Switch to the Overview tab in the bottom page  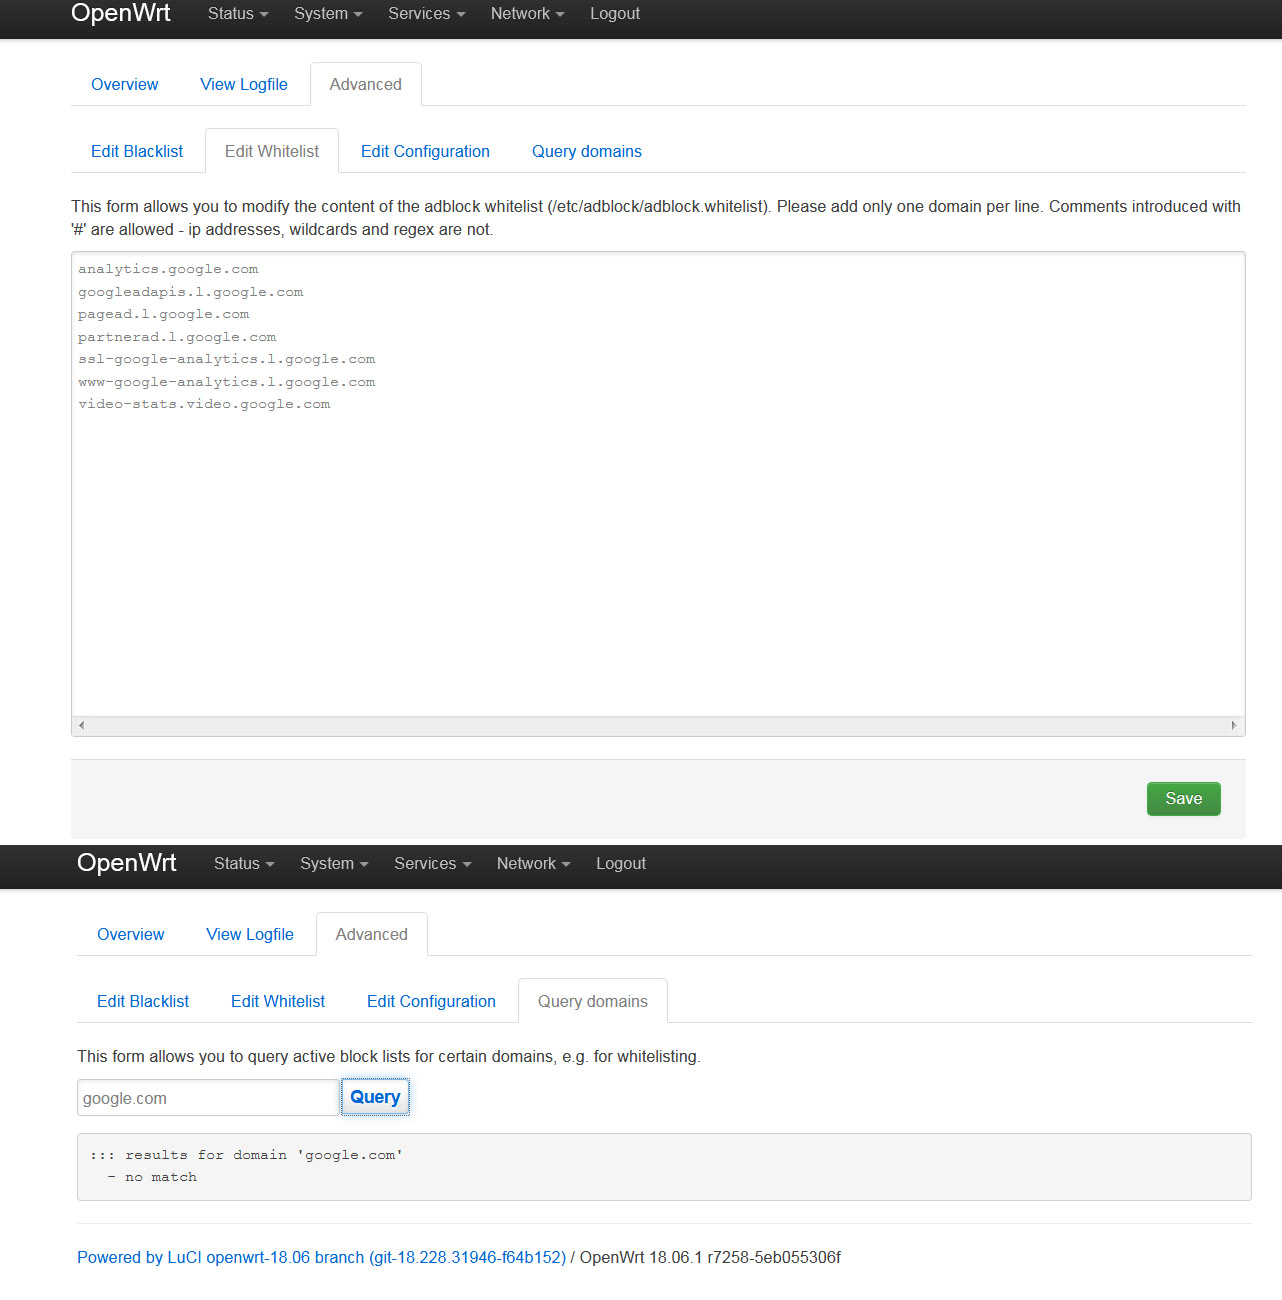click(x=131, y=935)
